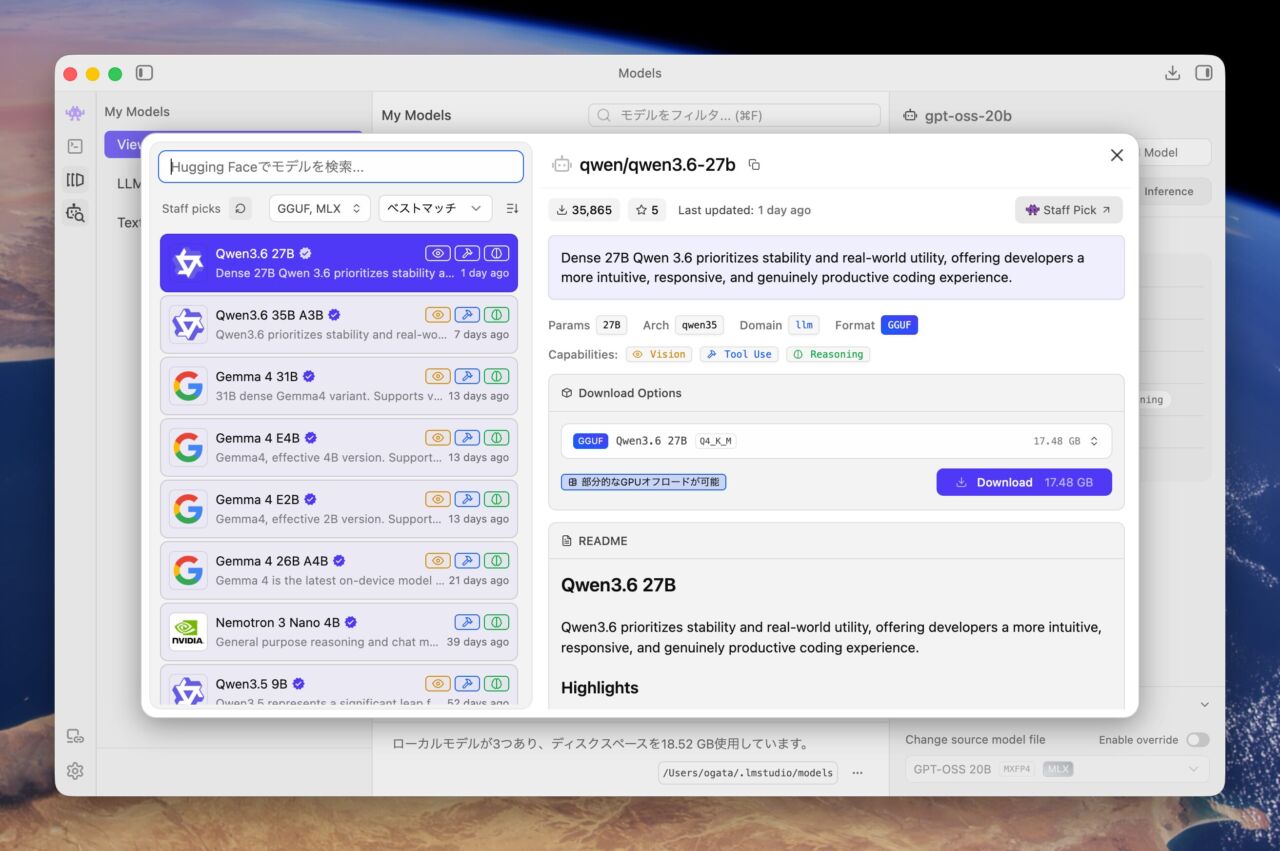
Task: Click the refresh icon beside Staff picks
Action: [240, 208]
